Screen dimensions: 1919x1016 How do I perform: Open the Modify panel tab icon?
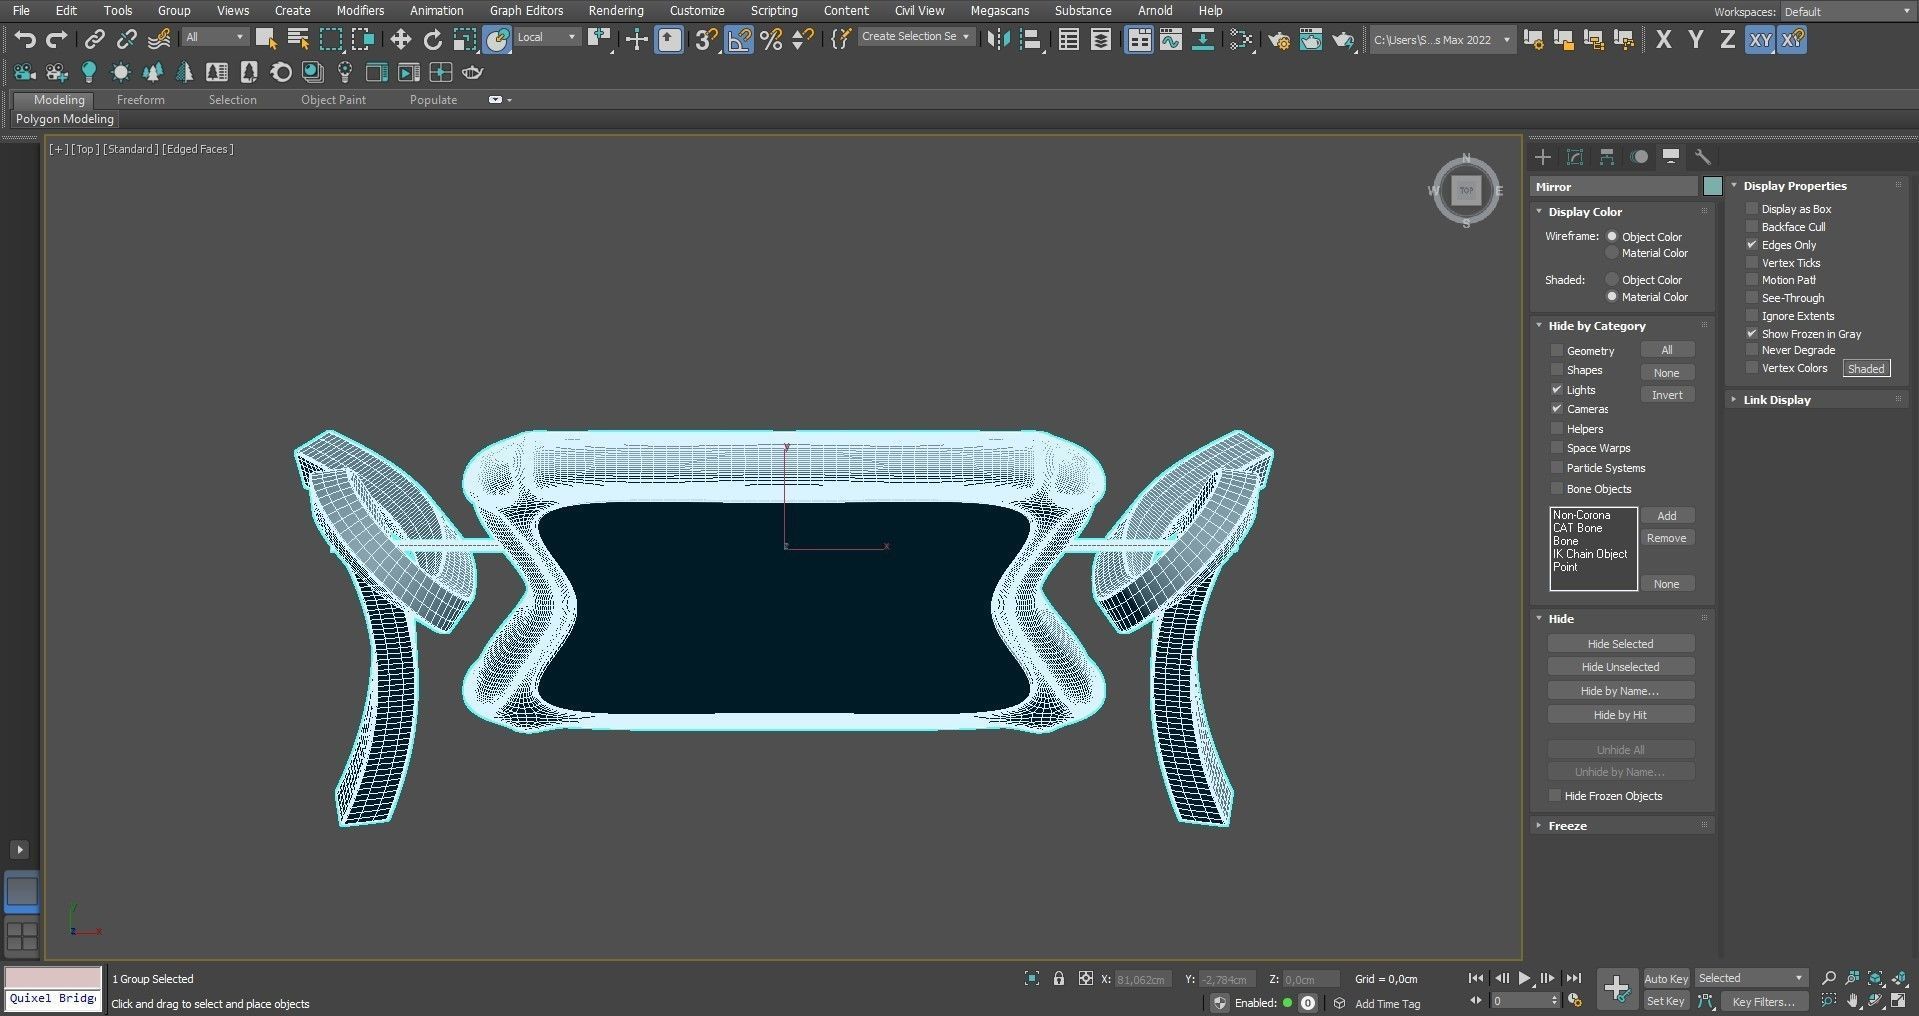point(1574,157)
